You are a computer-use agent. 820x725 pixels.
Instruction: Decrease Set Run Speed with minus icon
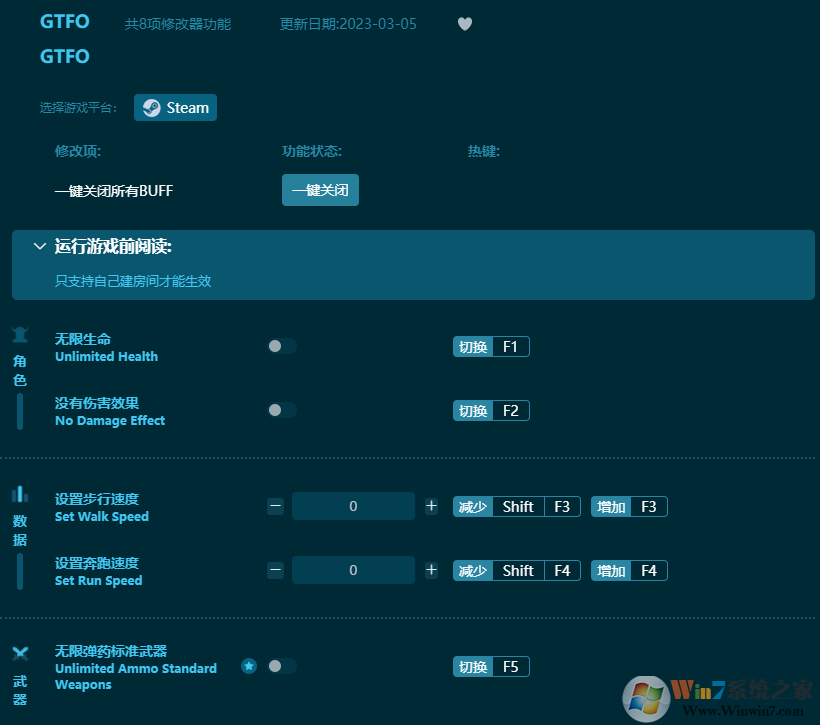coord(276,570)
